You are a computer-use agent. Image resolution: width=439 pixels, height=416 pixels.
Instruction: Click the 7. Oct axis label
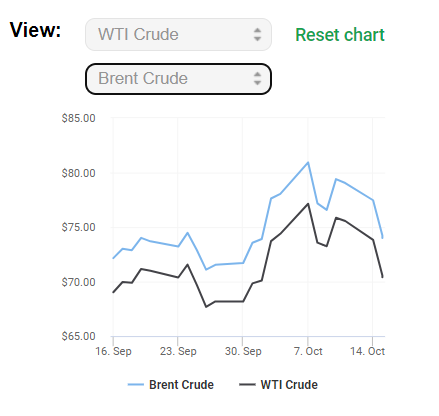[308, 351]
